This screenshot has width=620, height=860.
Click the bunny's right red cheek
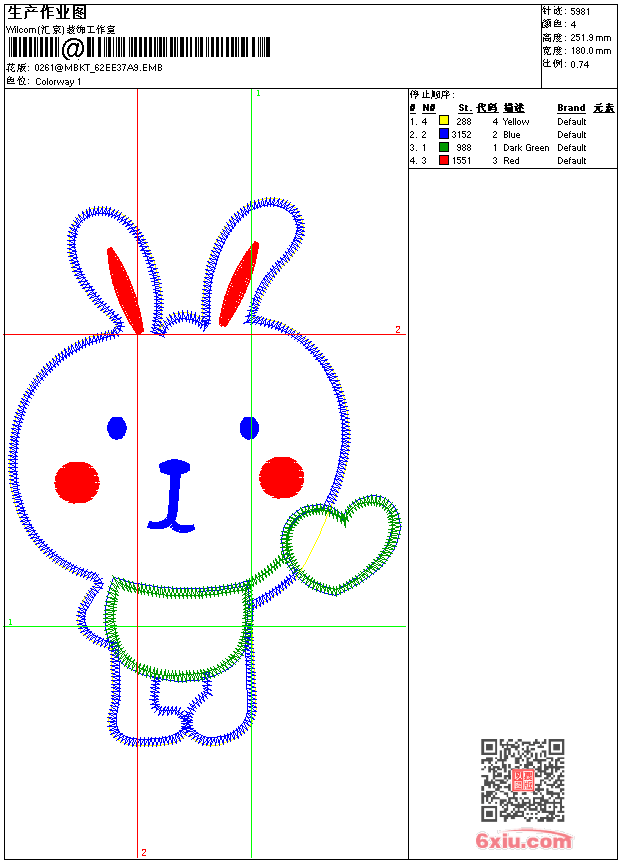tap(281, 478)
